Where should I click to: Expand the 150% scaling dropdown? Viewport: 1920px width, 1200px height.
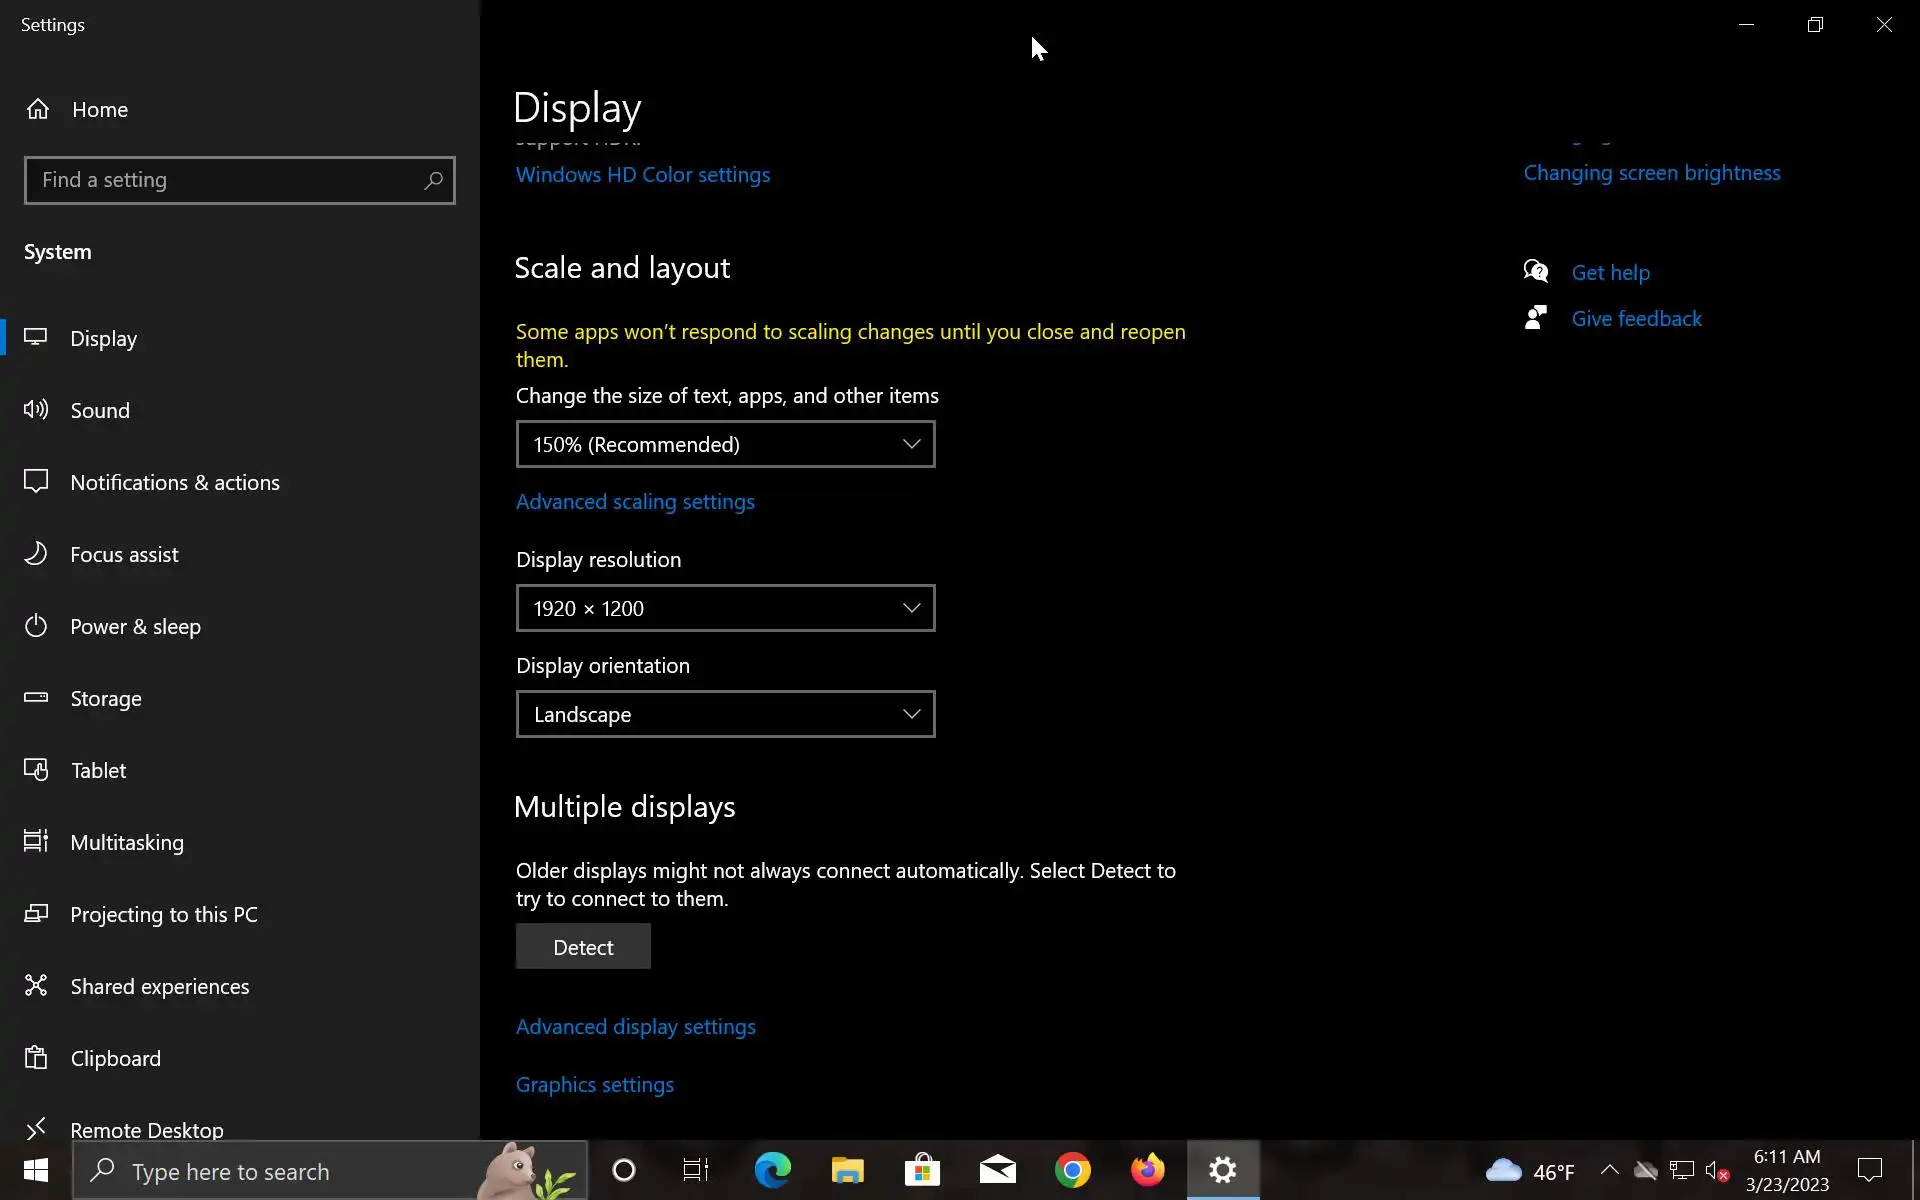(x=725, y=444)
